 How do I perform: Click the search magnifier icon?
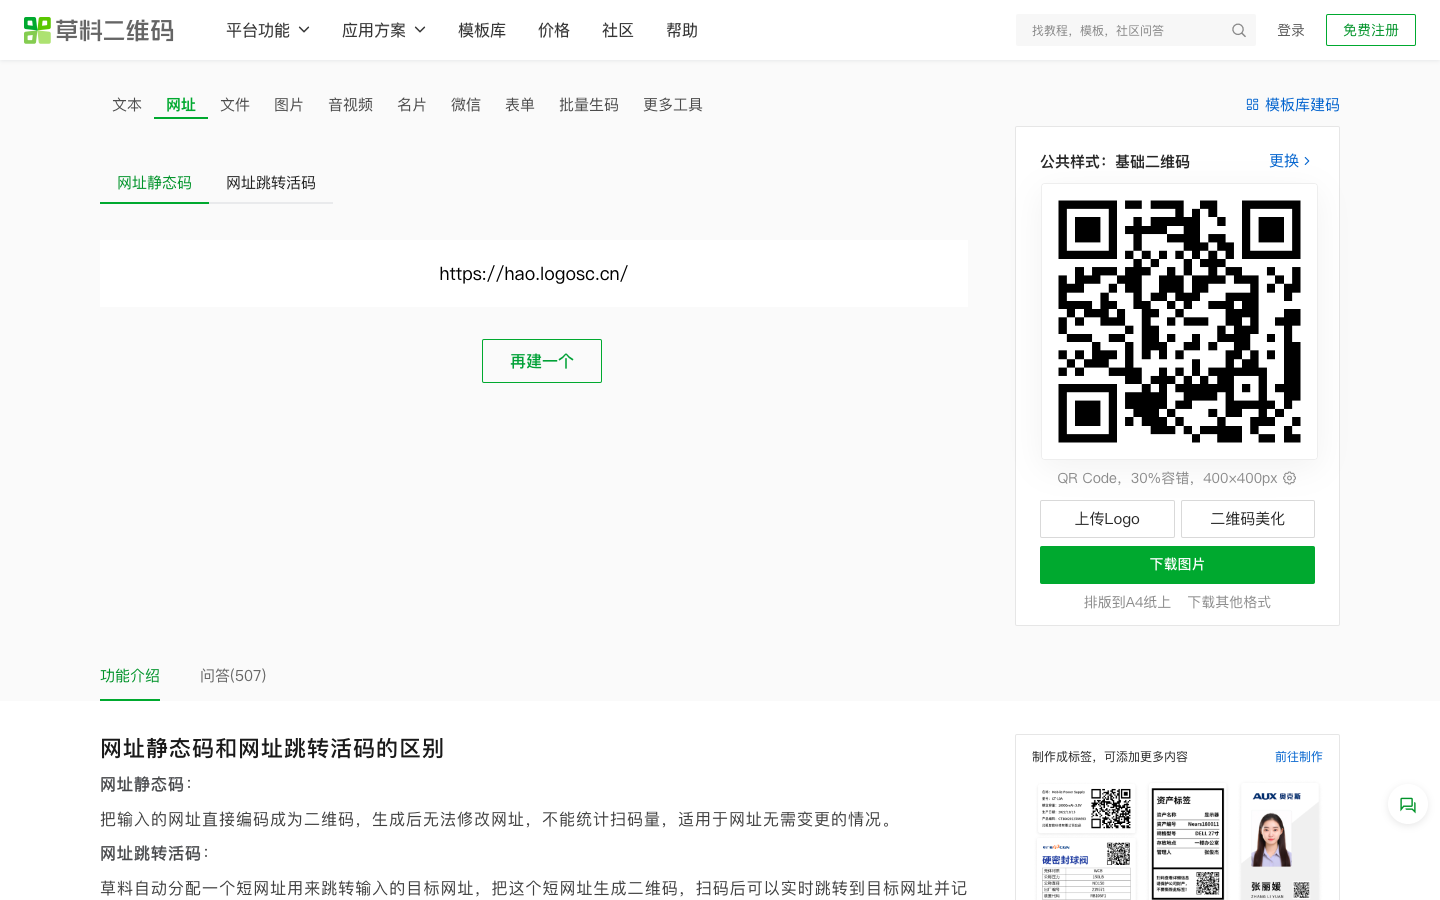tap(1239, 31)
